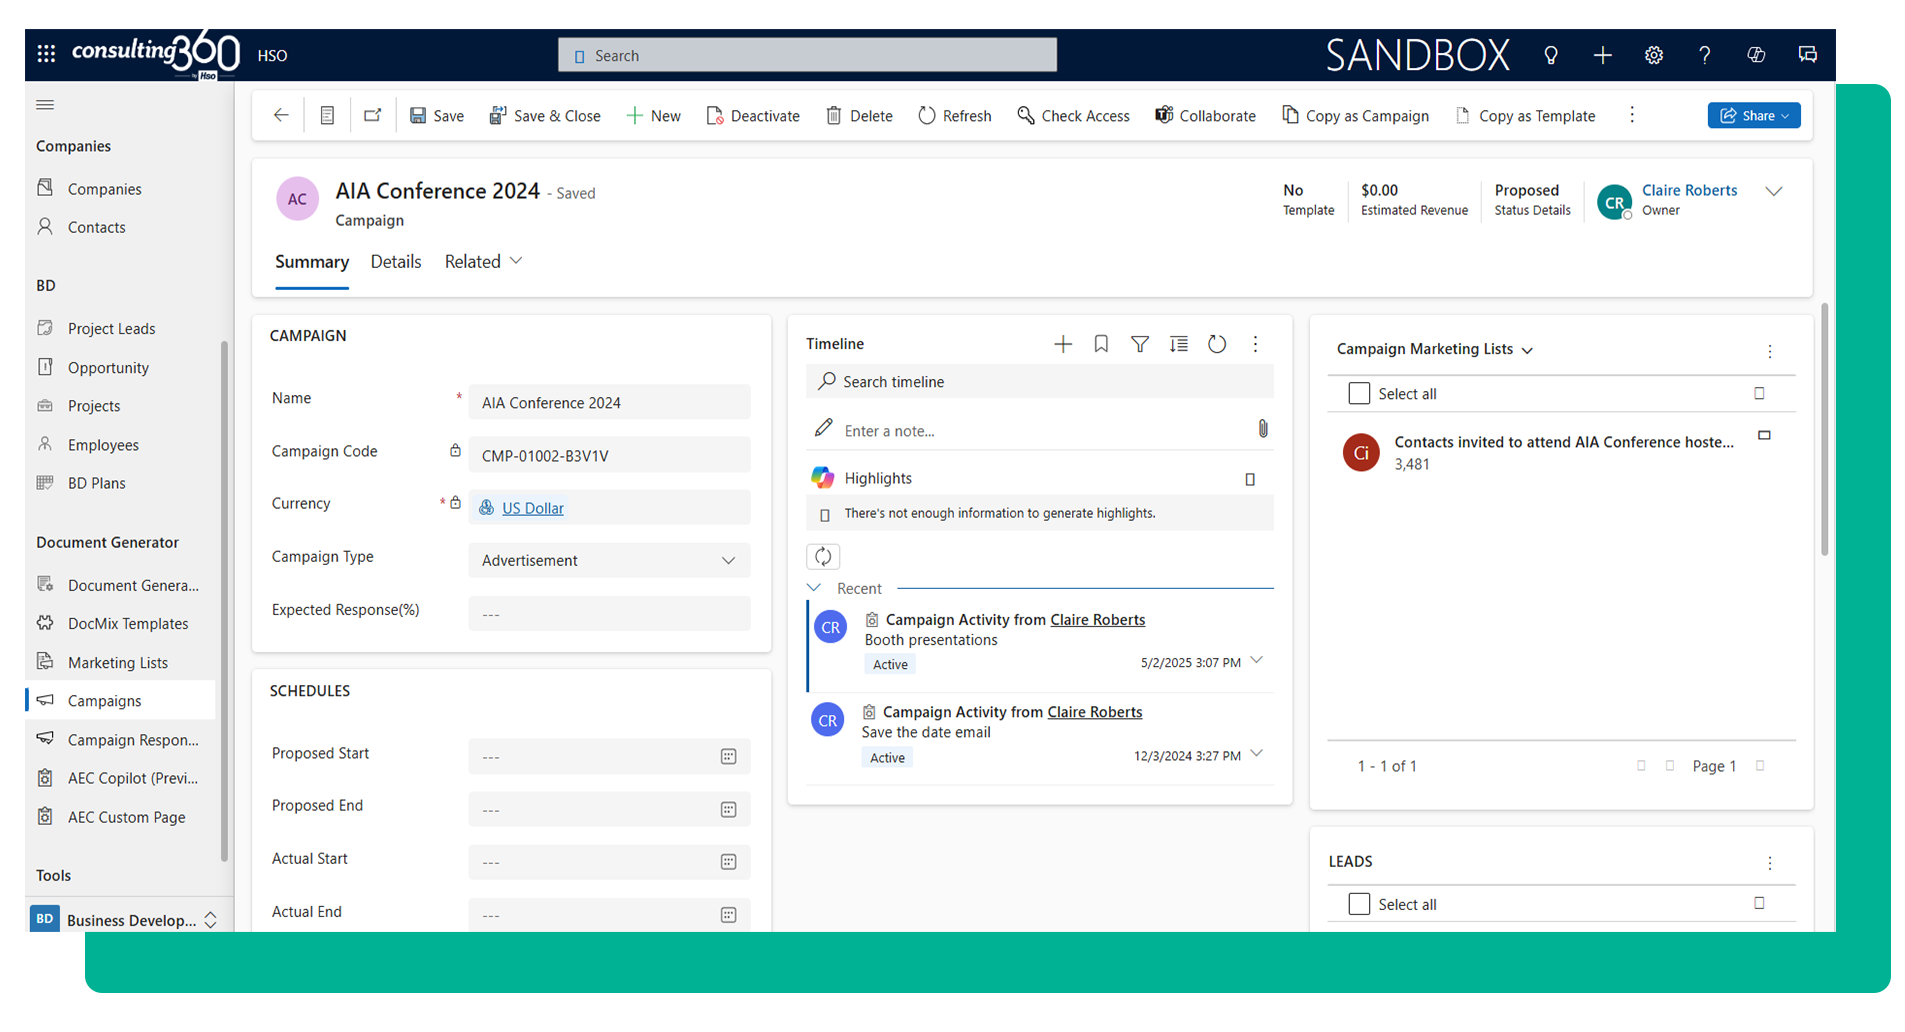Viewport: 1905px width, 1032px height.
Task: Open settings gear in top bar
Action: coord(1653,56)
